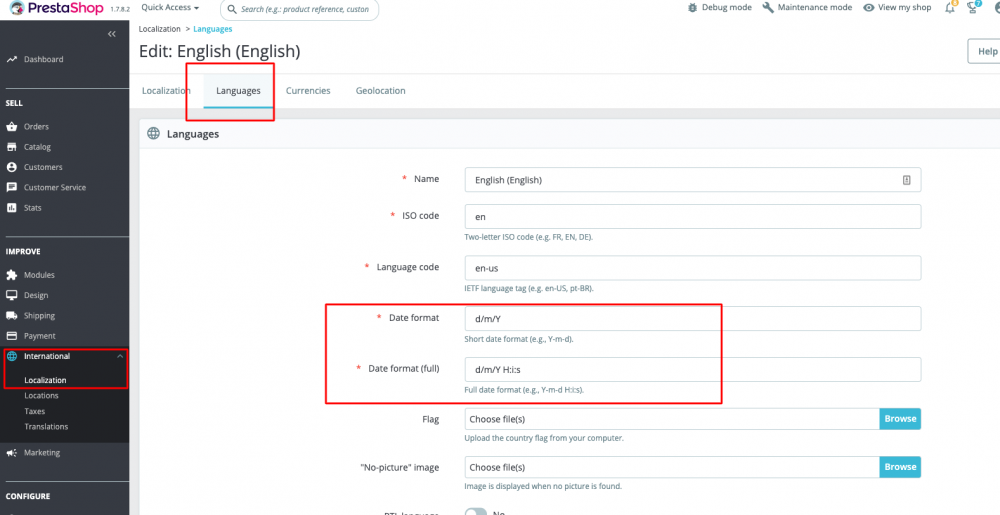Image resolution: width=1000 pixels, height=515 pixels.
Task: Click Languages breadcrumb link
Action: click(212, 29)
